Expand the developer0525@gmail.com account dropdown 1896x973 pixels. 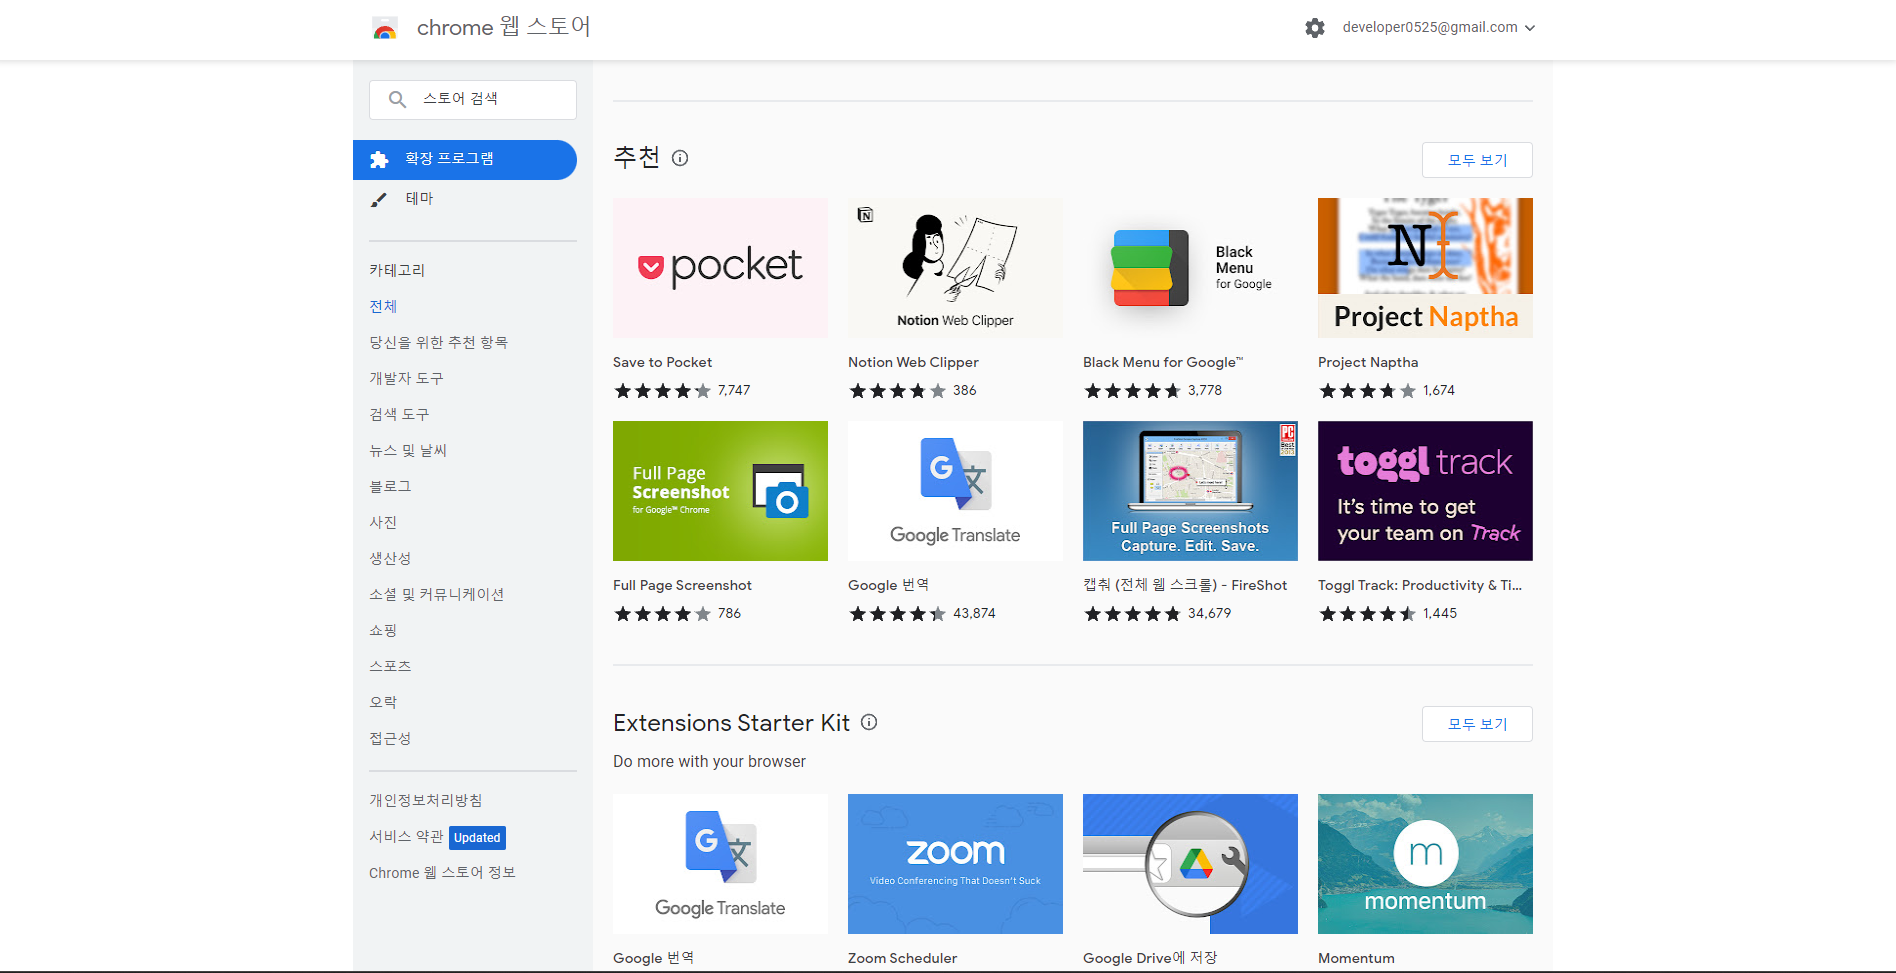coord(1438,28)
